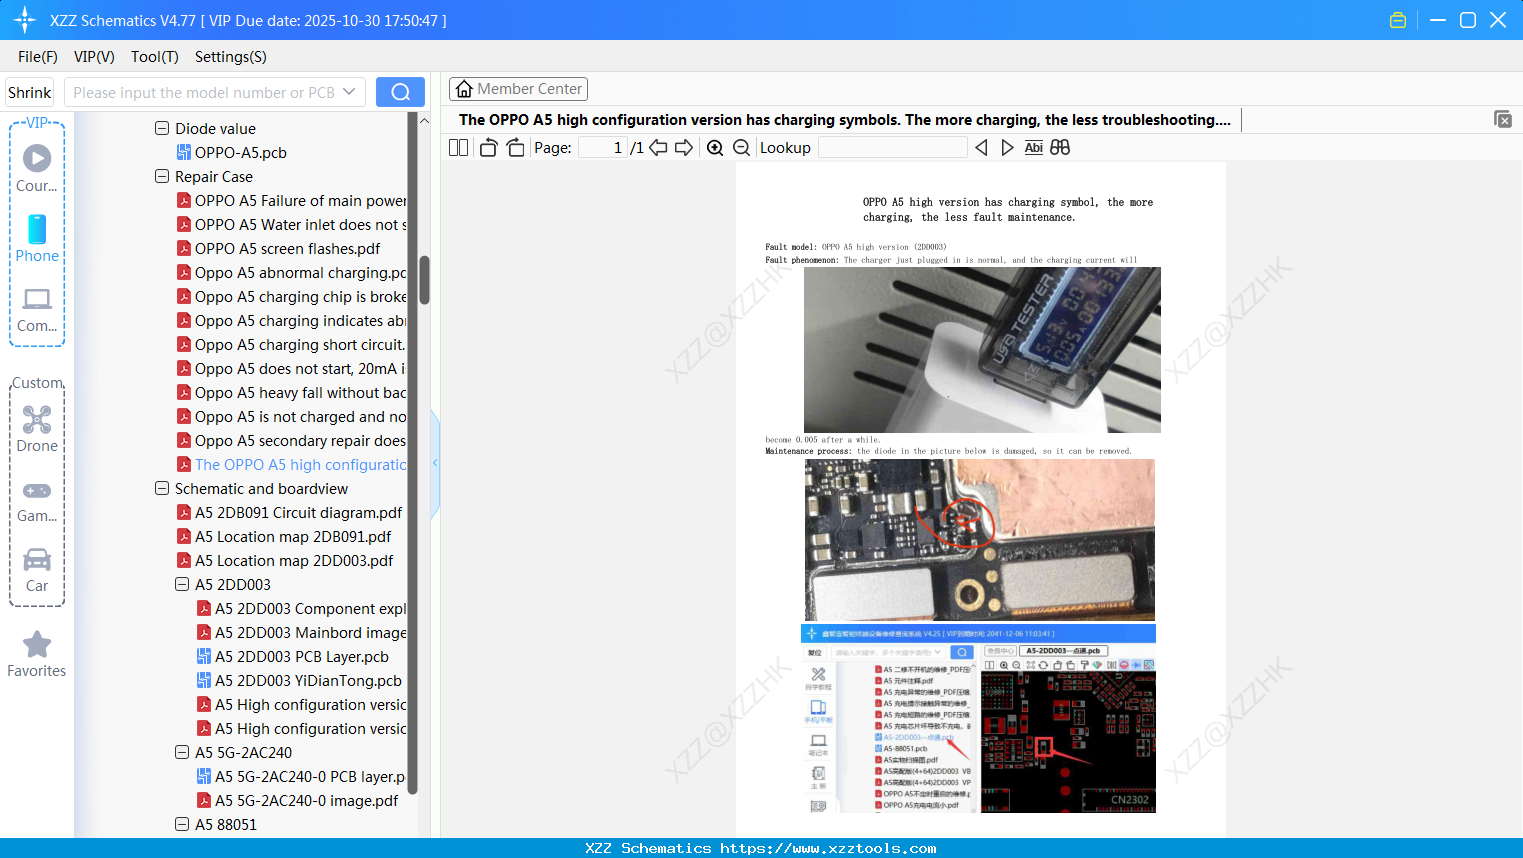Close the open document tab

click(x=1503, y=119)
